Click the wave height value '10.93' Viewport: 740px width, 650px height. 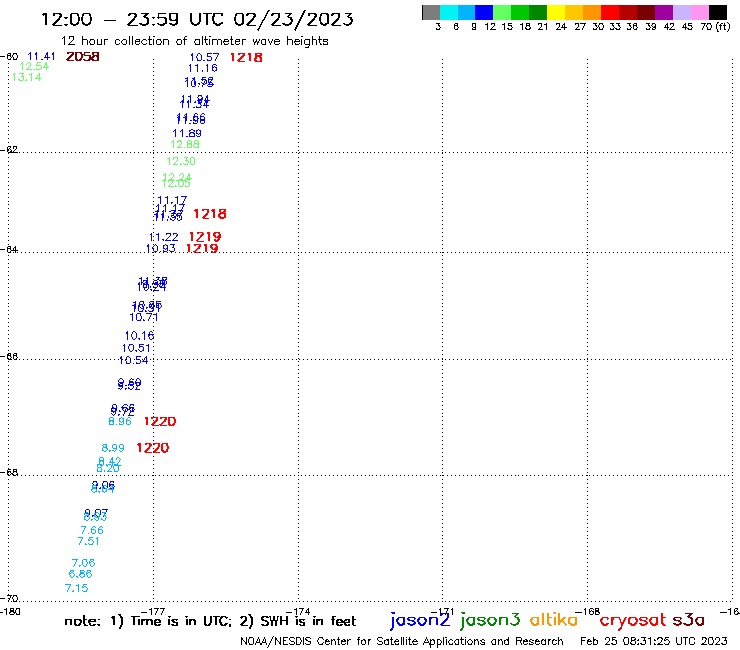point(160,248)
